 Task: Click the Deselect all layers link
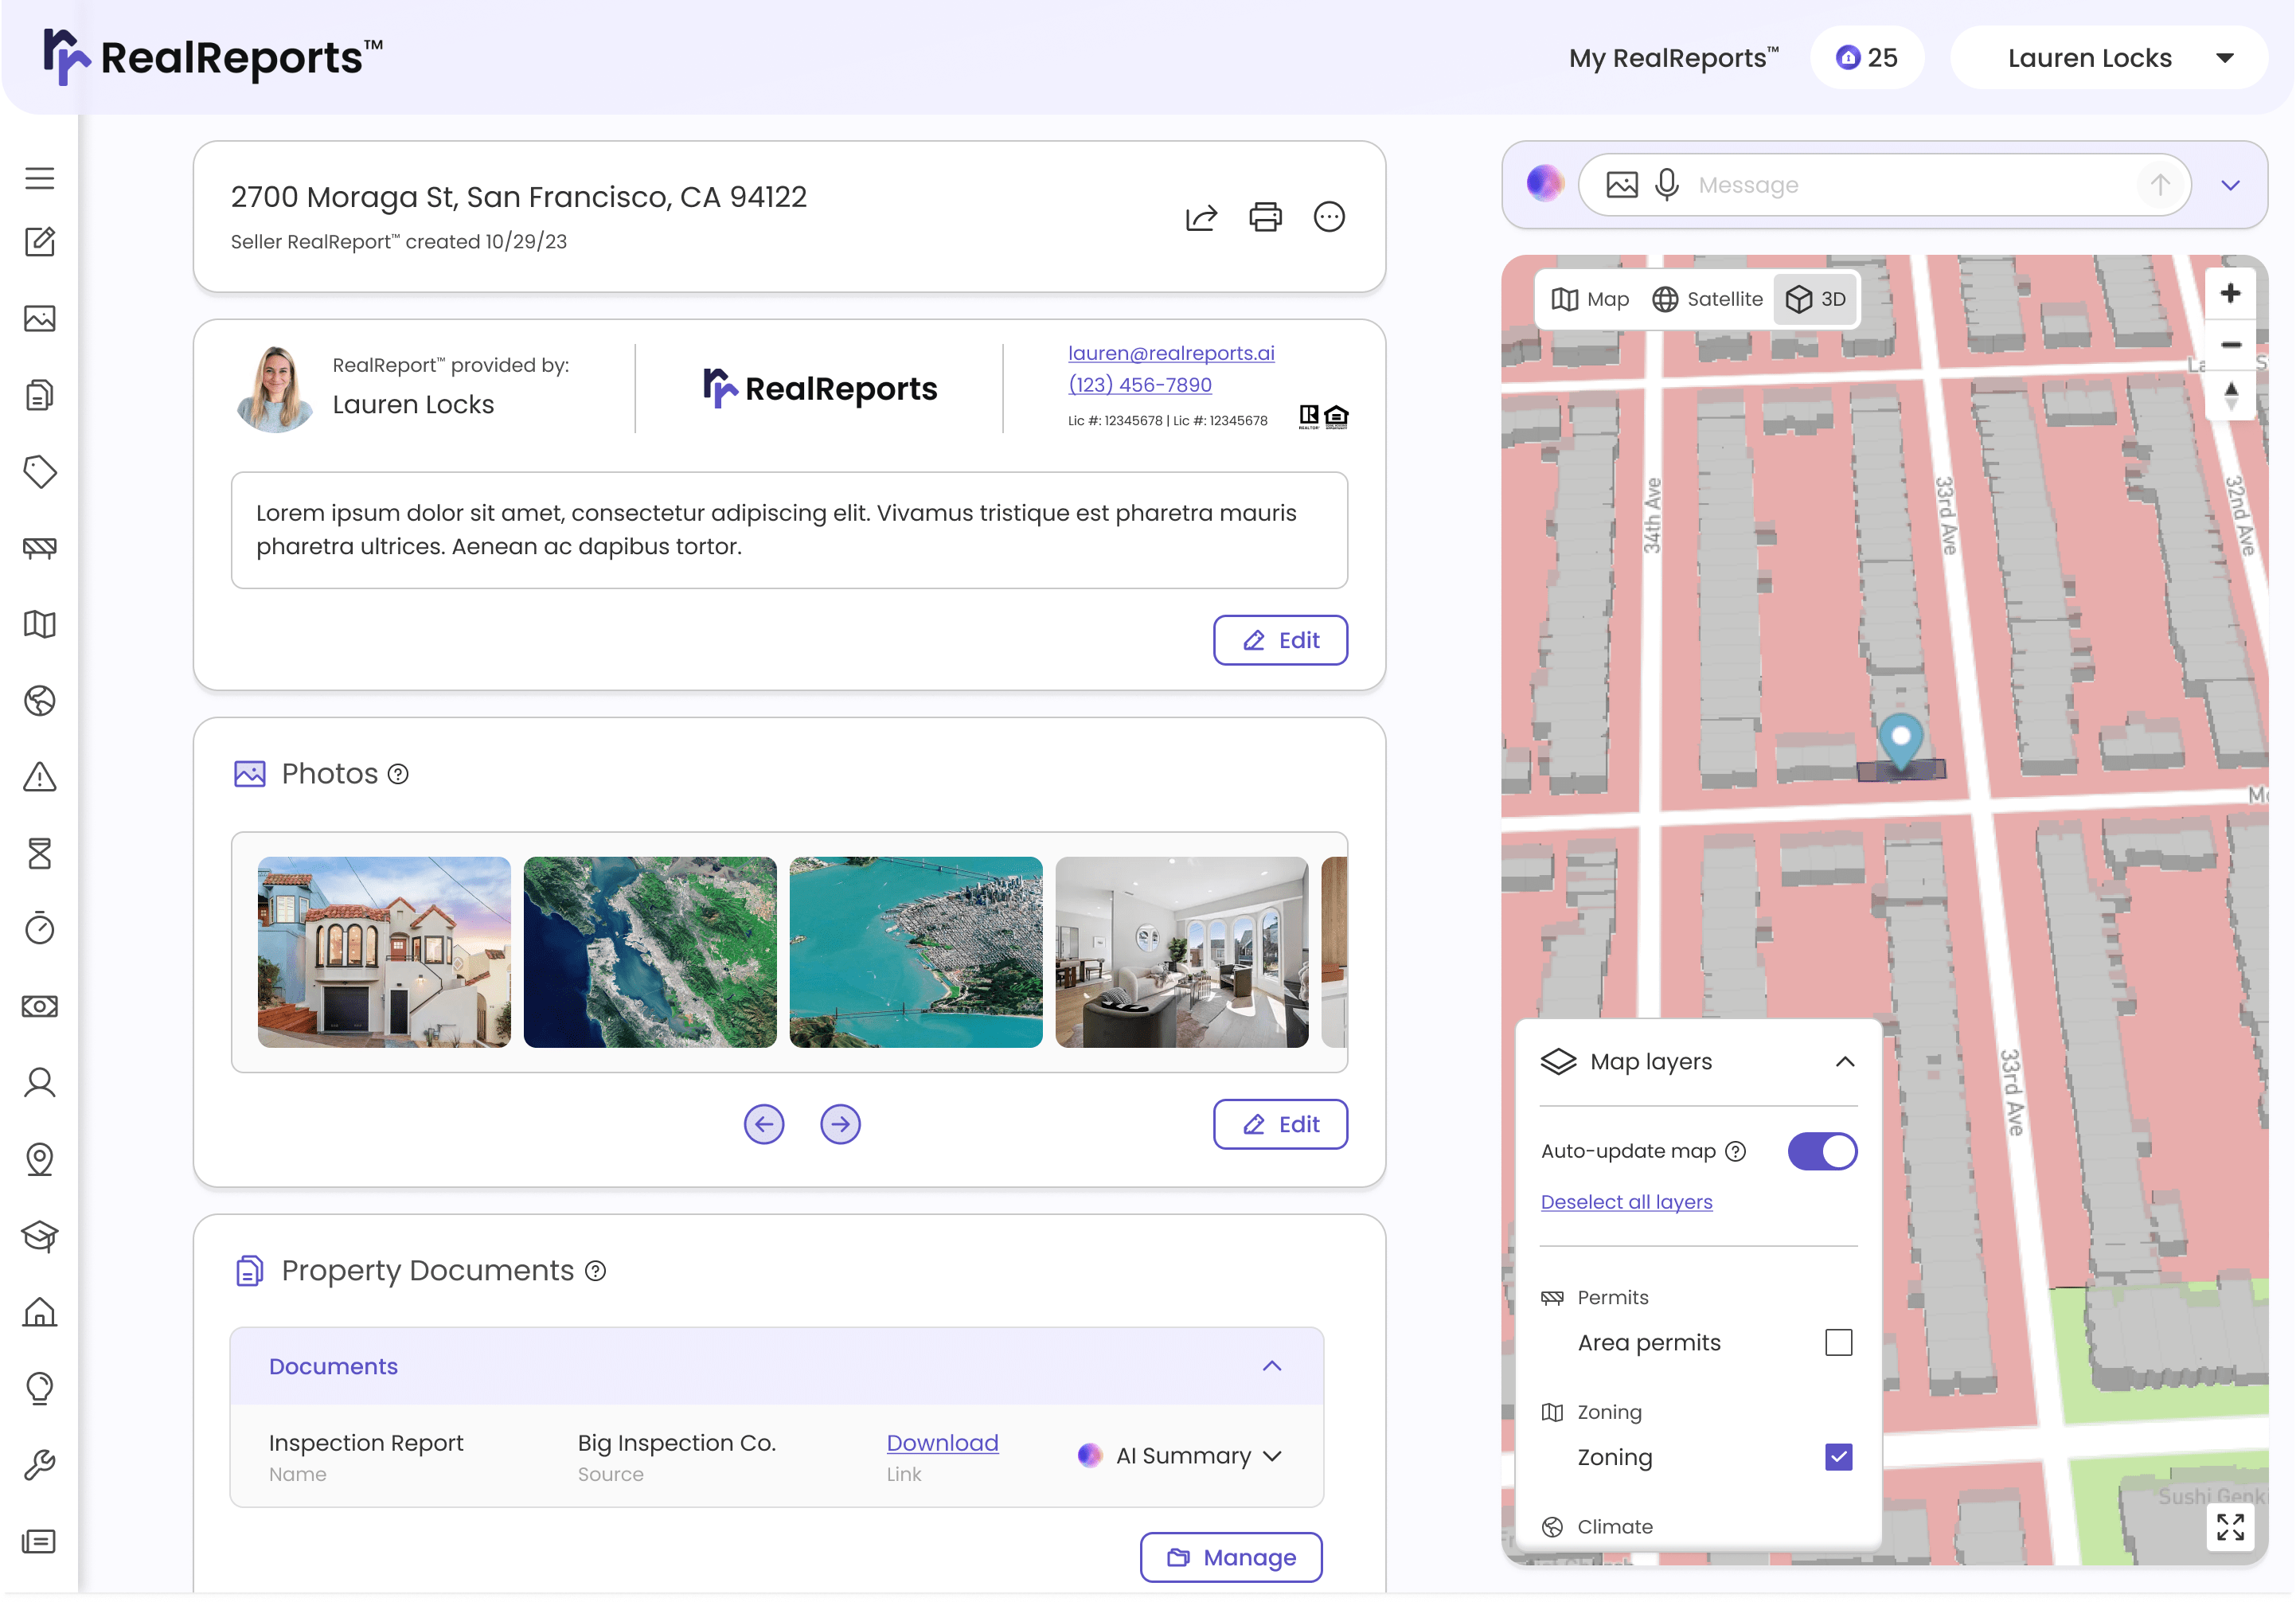[x=1626, y=1202]
